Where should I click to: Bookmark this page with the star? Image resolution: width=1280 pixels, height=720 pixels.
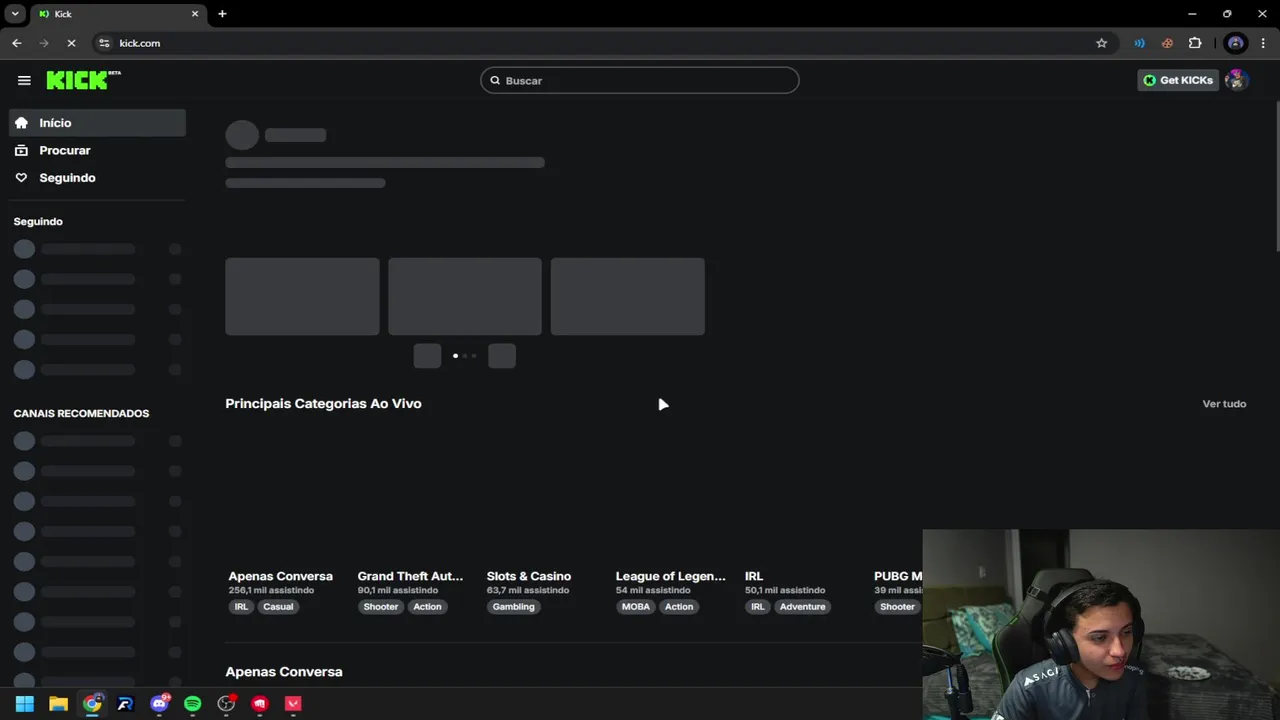coord(1101,43)
